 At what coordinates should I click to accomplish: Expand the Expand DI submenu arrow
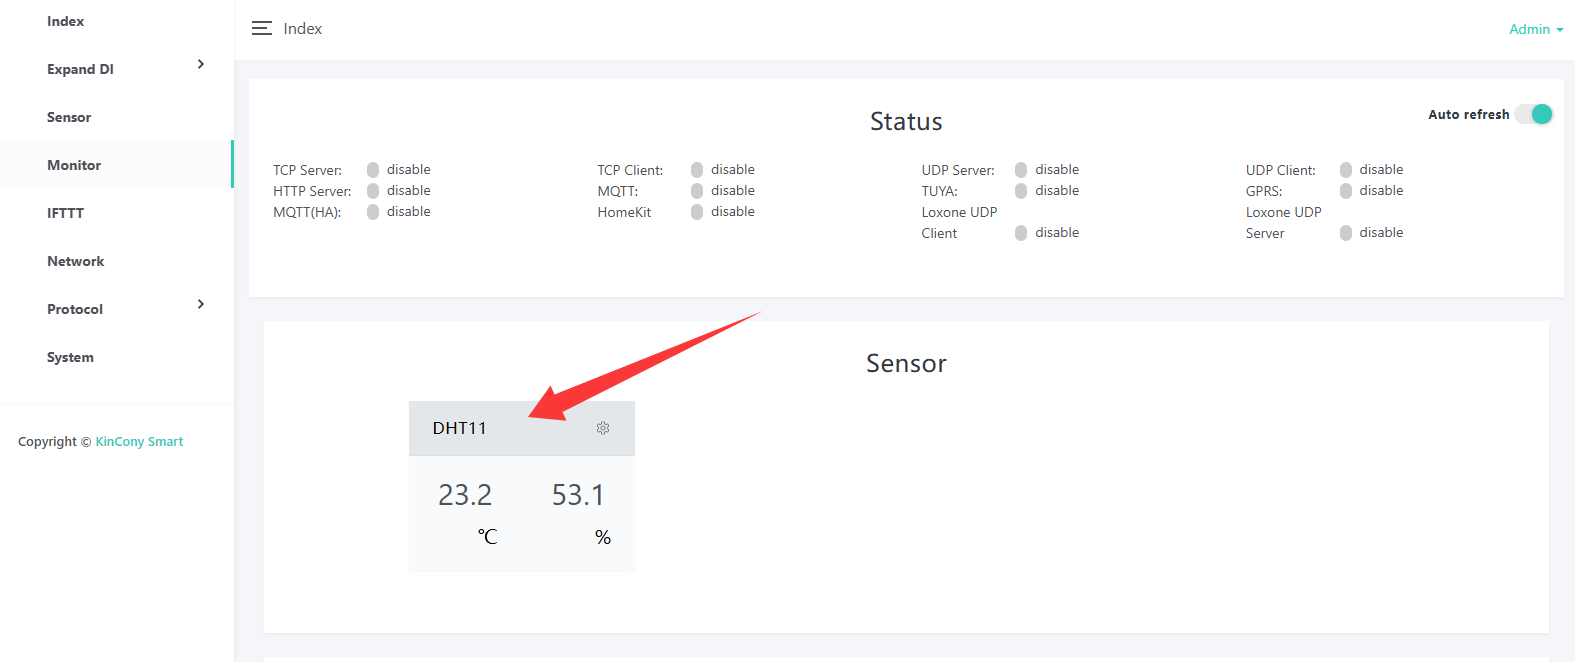[201, 64]
